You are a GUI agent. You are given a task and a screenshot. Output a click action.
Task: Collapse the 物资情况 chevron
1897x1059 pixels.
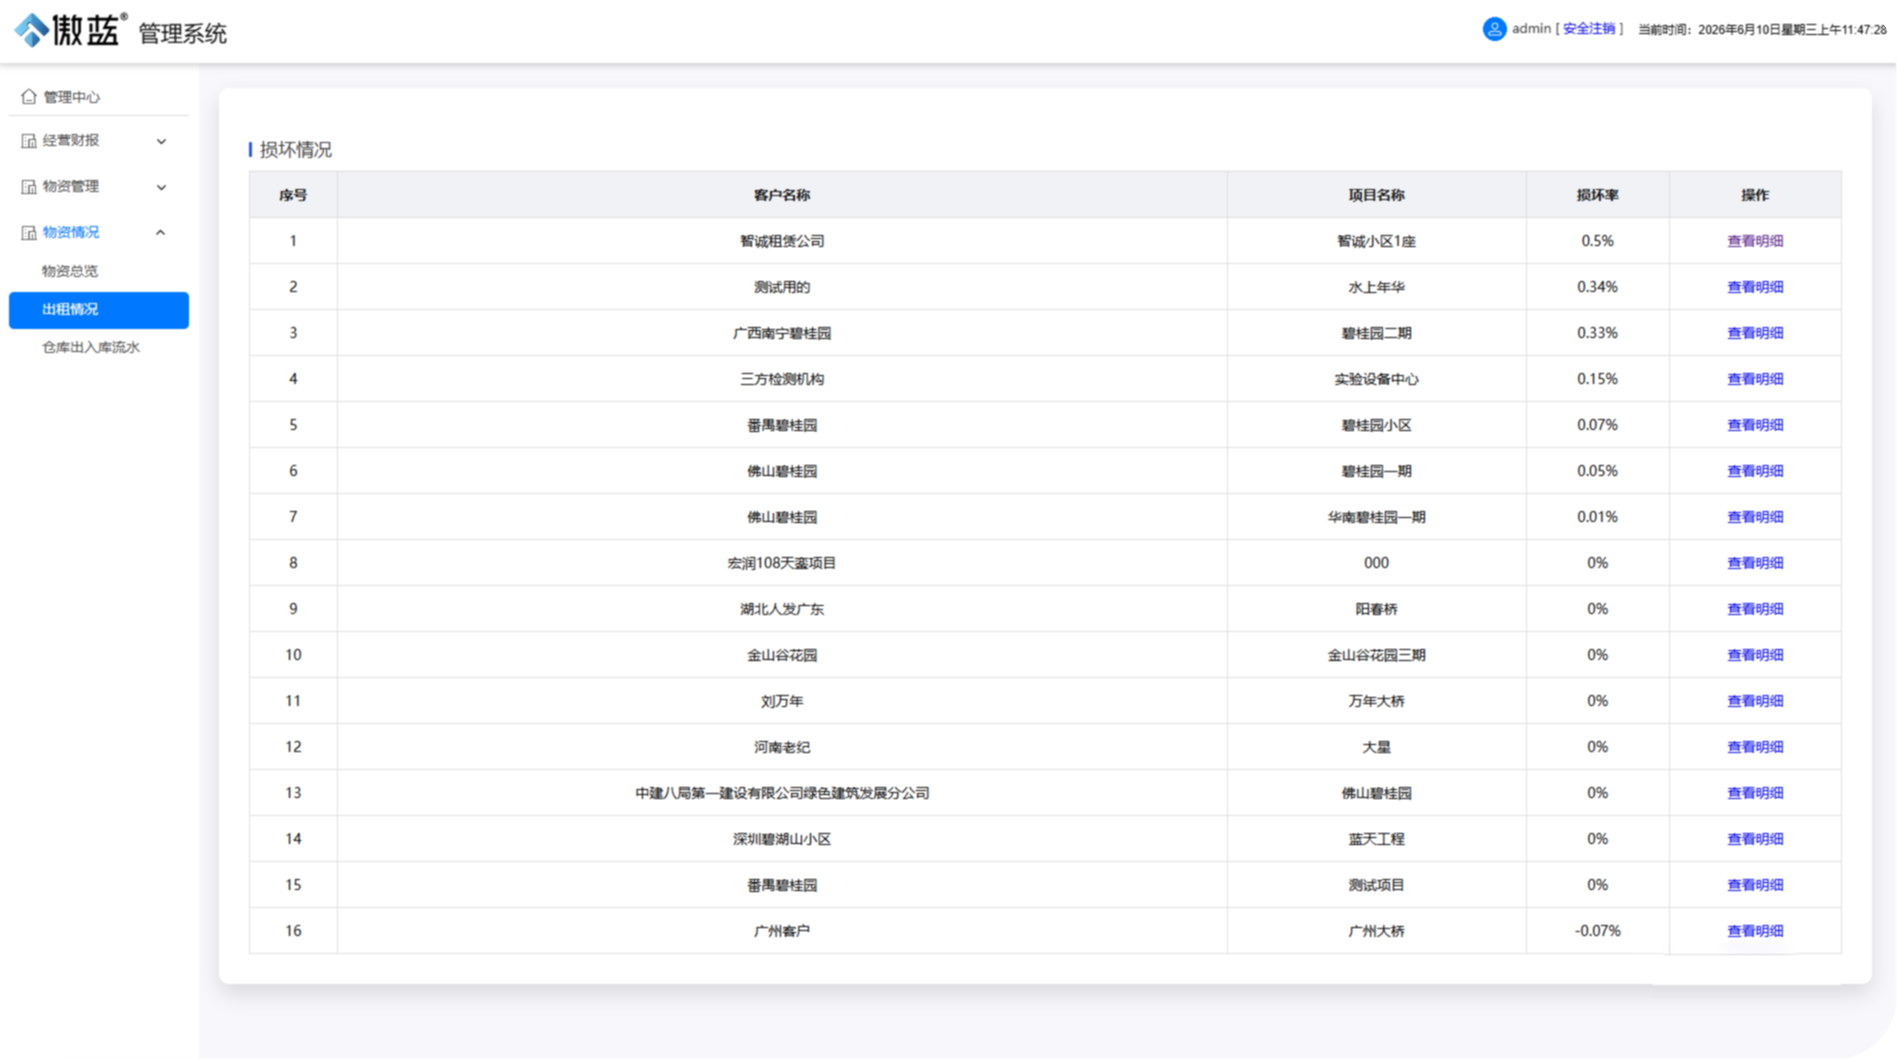click(161, 233)
